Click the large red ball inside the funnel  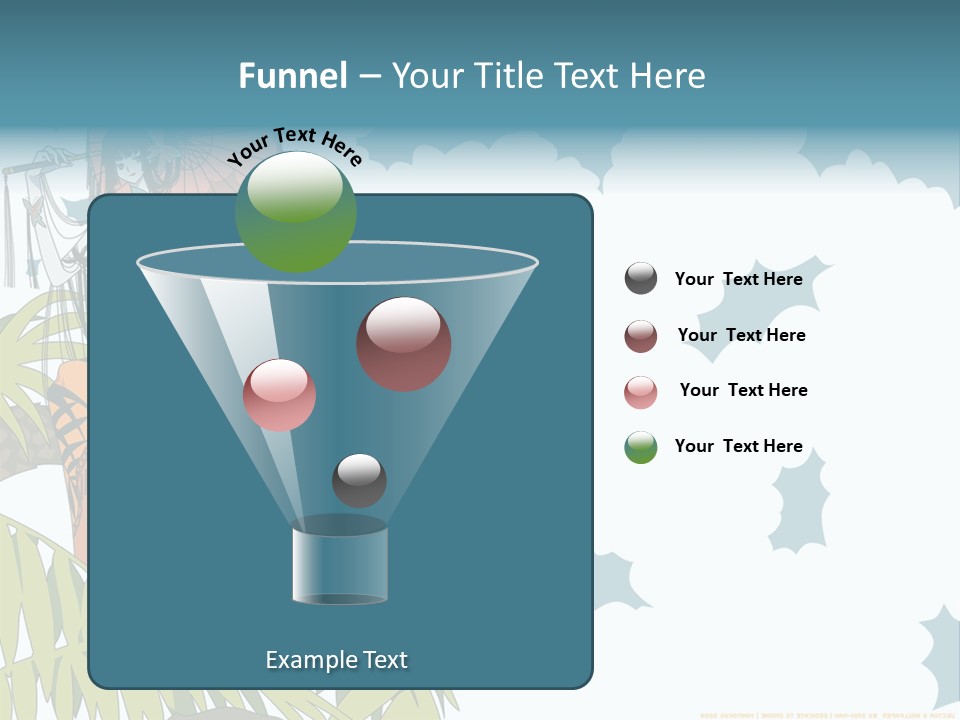404,343
